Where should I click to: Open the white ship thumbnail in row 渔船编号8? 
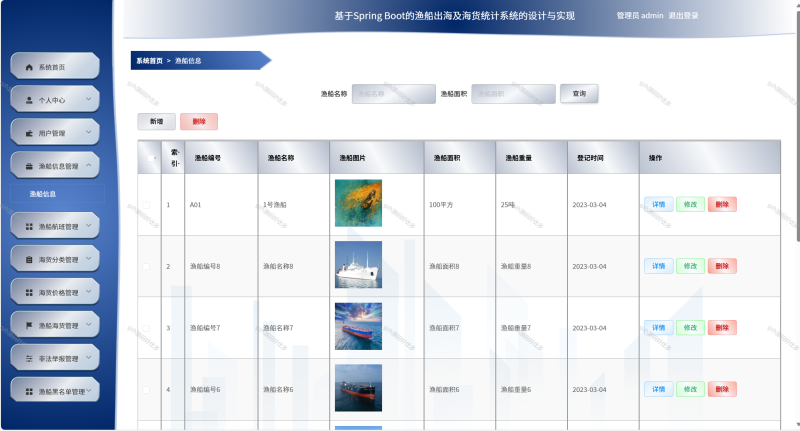[x=358, y=265]
